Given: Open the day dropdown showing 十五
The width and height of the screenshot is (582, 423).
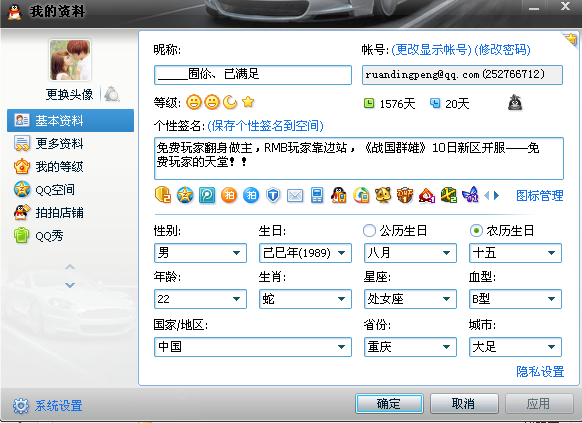Looking at the screenshot, I should (x=516, y=253).
